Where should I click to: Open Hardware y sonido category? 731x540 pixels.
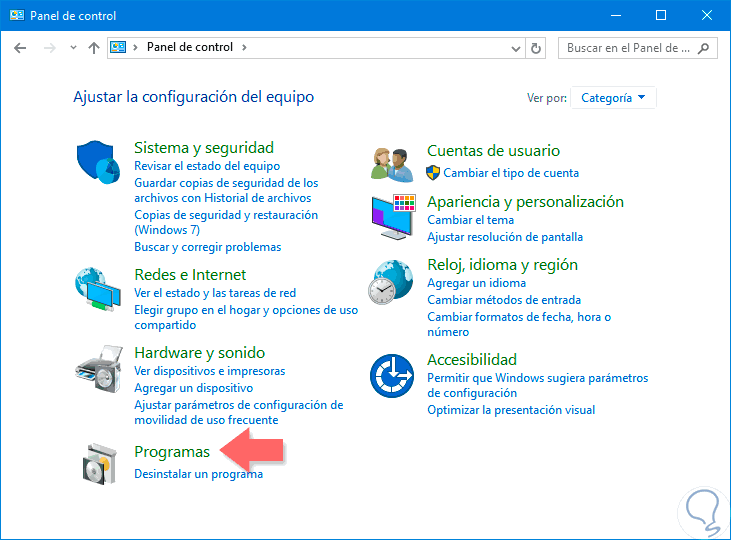[200, 353]
